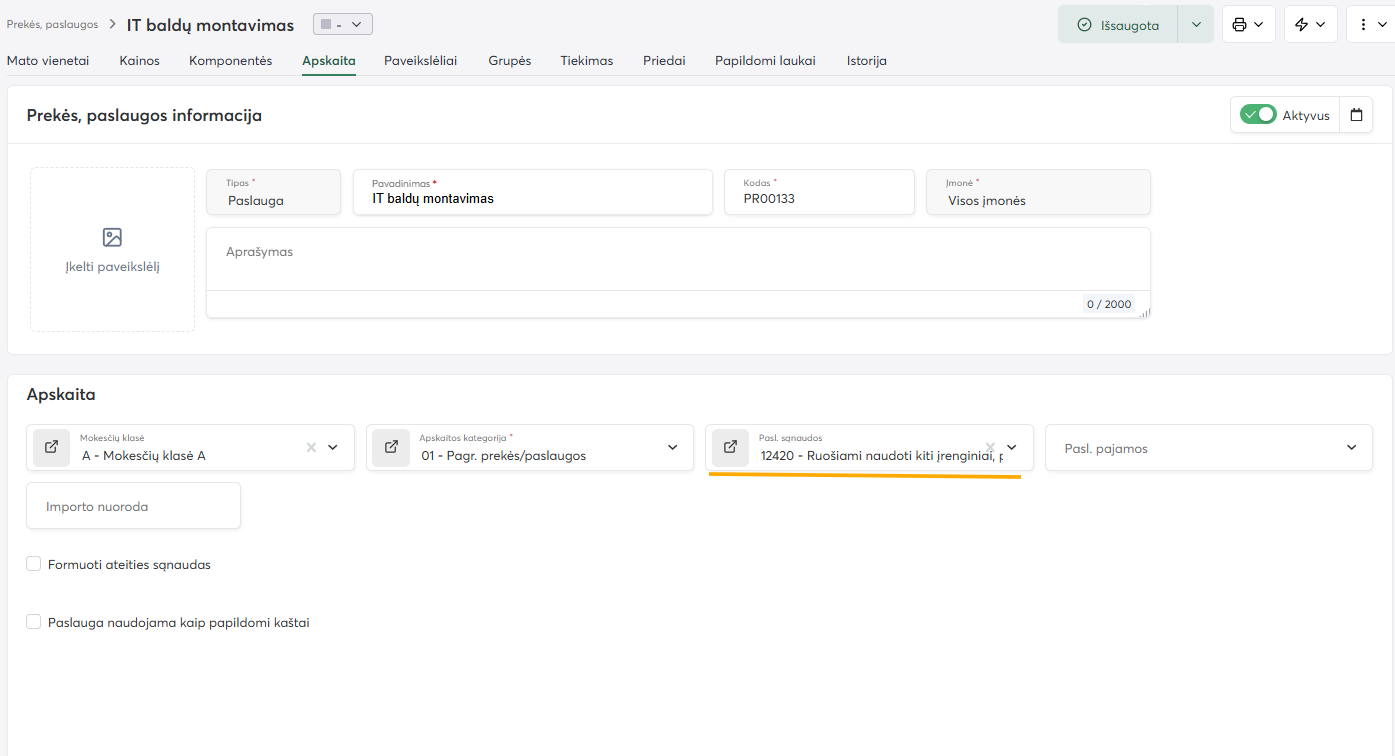Expand the Apskaitos kategorija dropdown
1395x756 pixels.
tap(672, 448)
